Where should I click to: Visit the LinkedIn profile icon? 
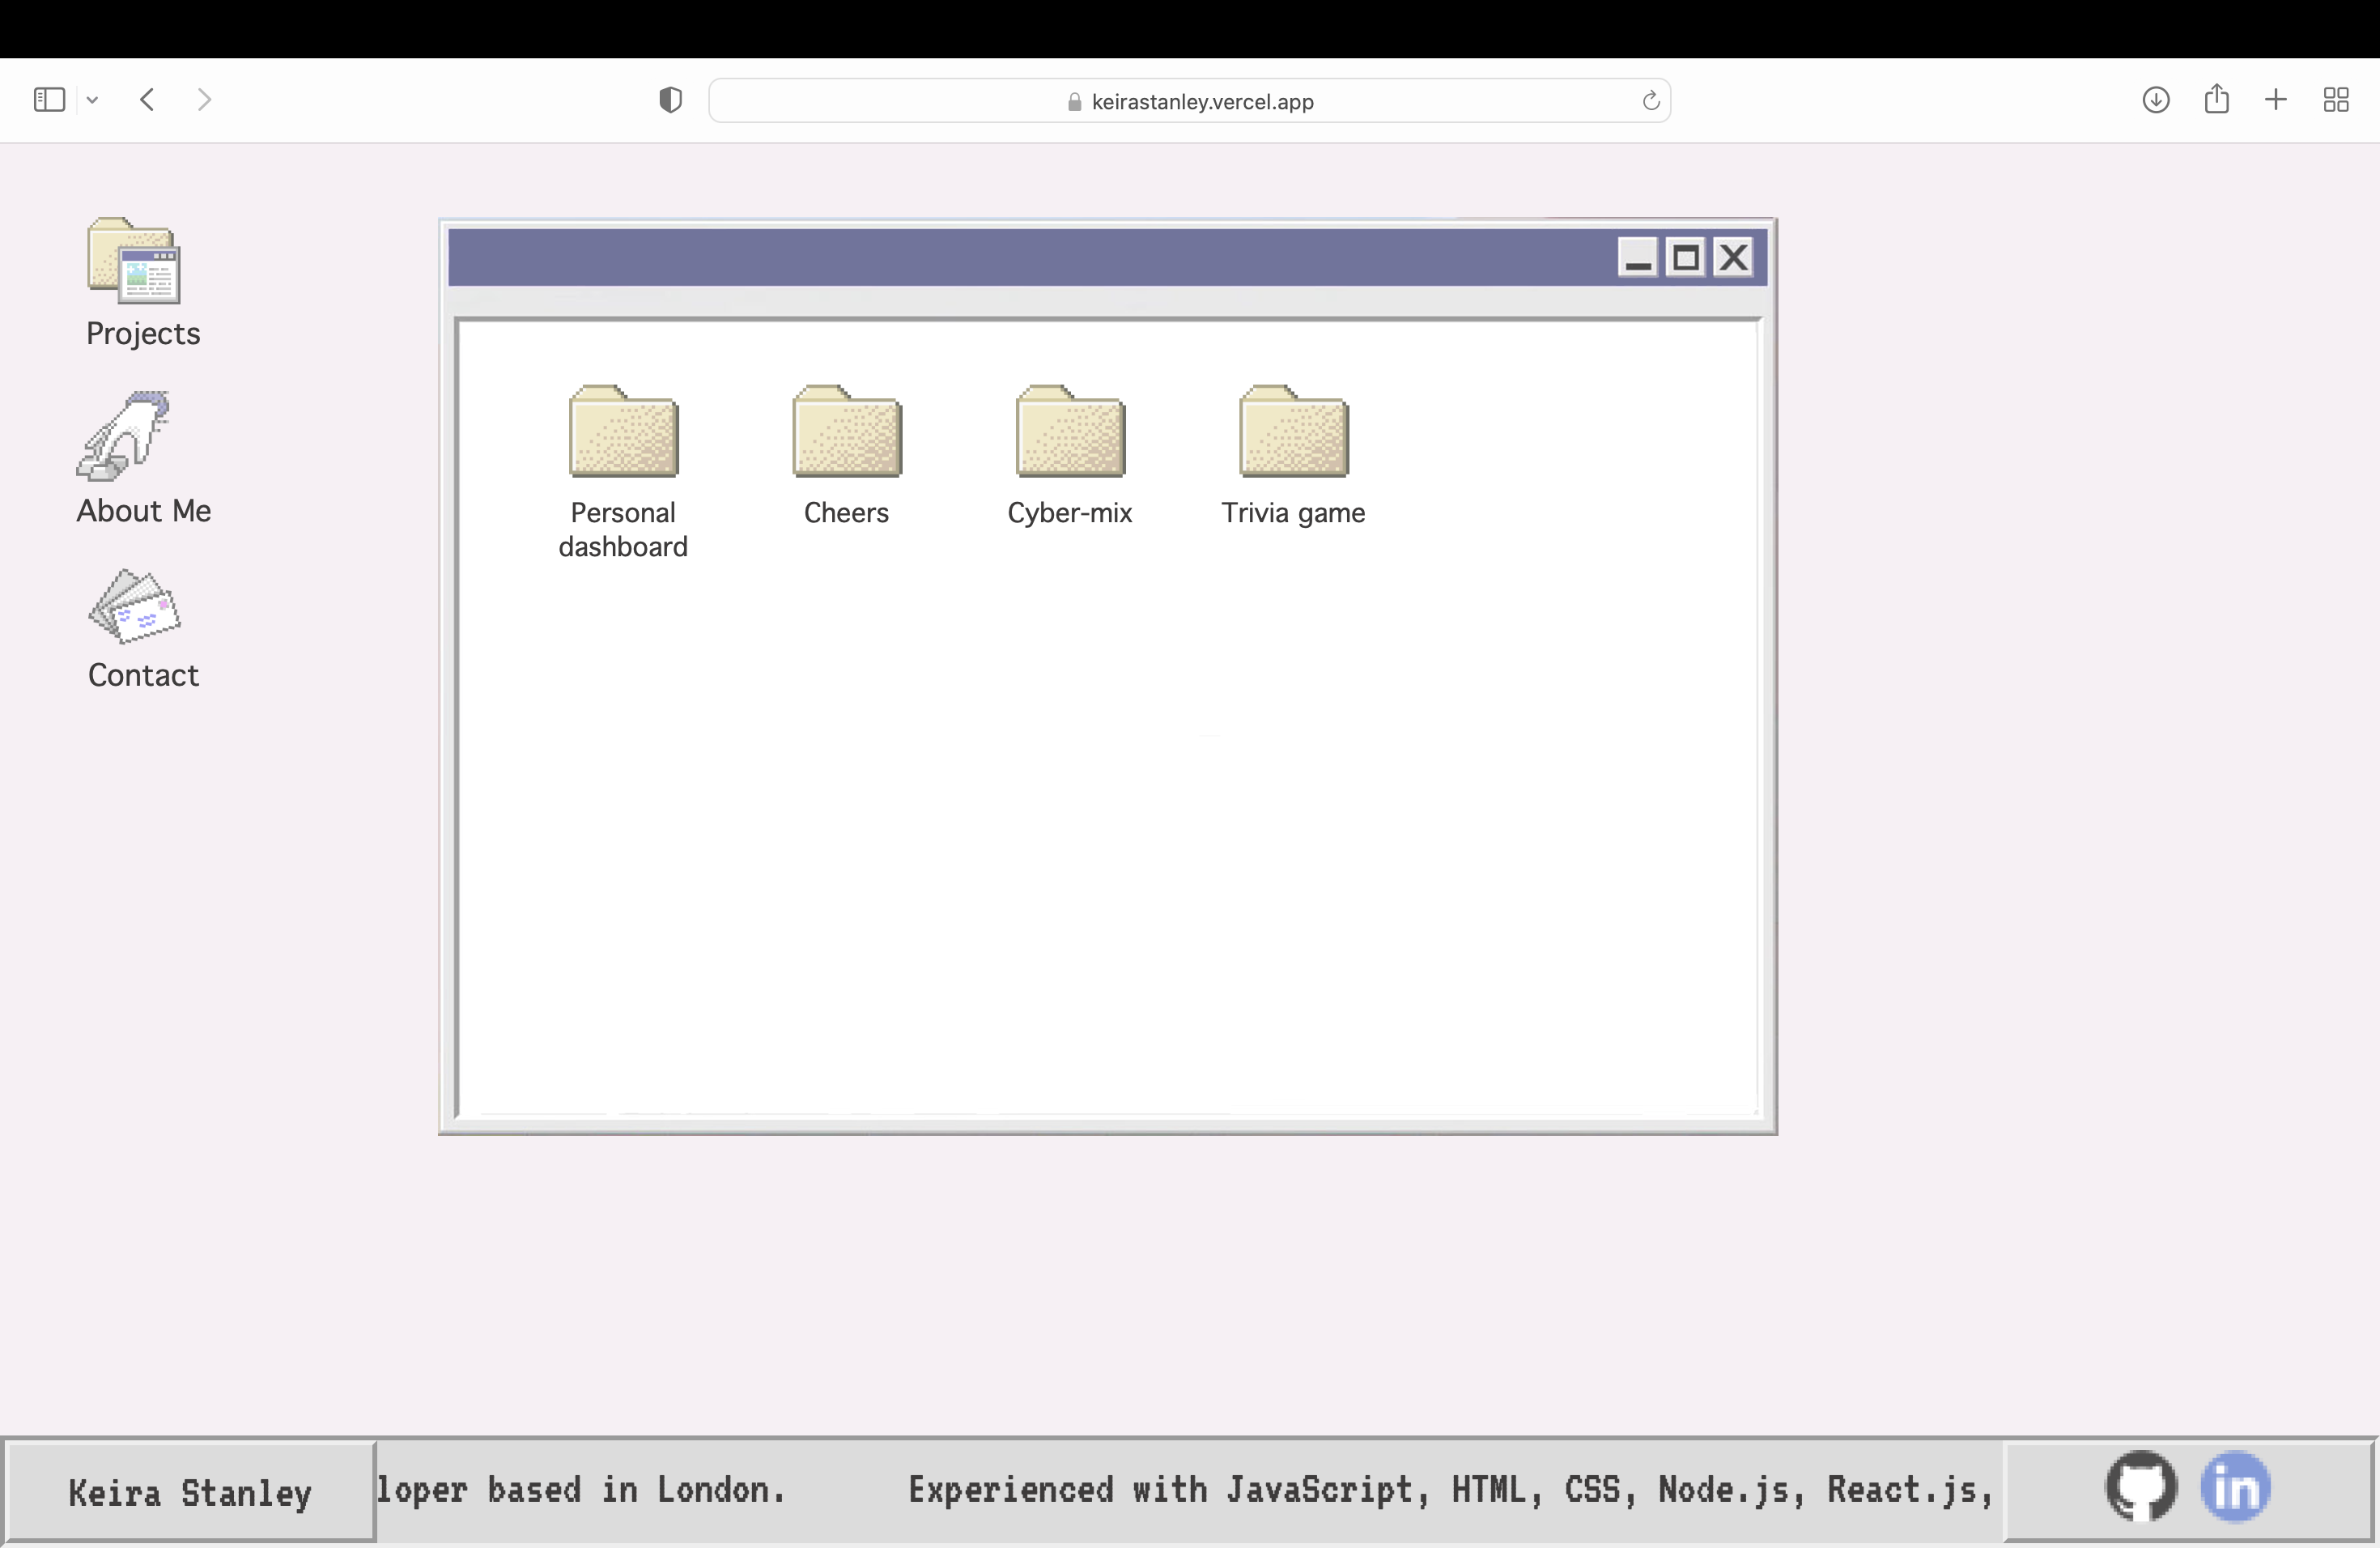coord(2235,1487)
